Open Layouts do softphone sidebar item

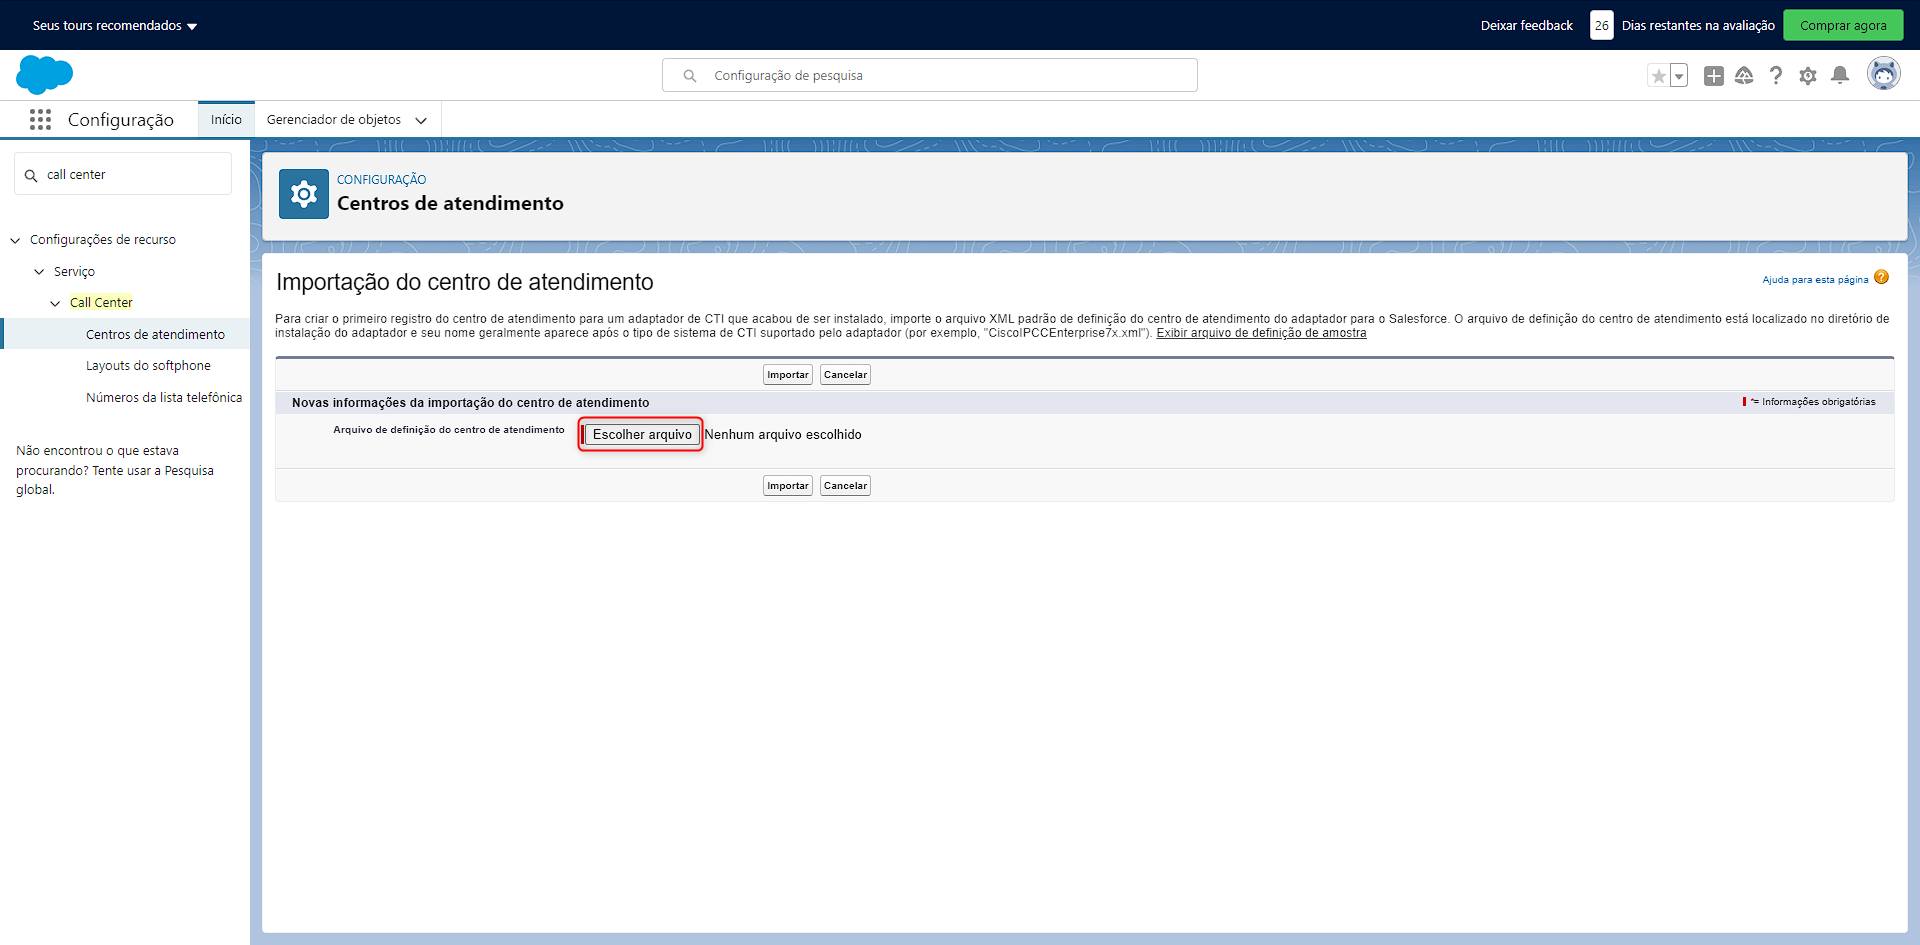(148, 366)
